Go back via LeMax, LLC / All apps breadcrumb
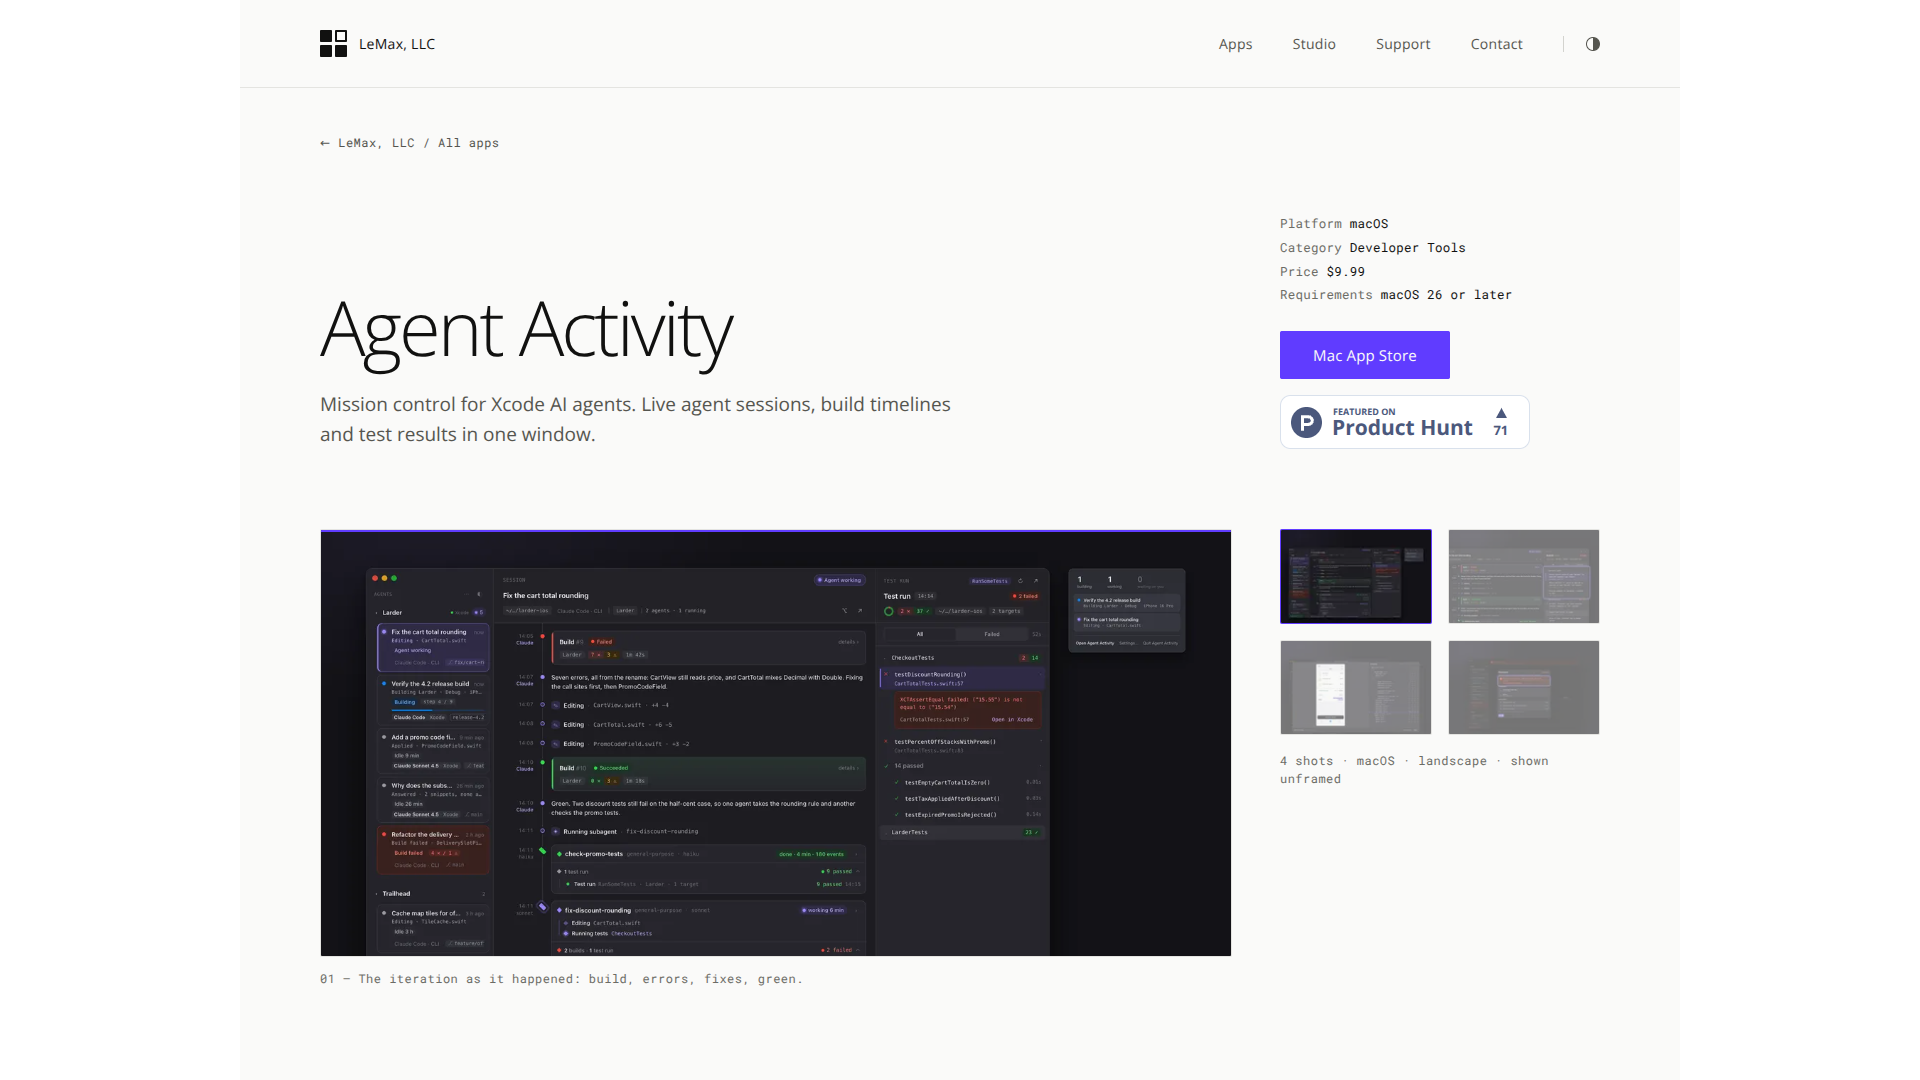This screenshot has height=1080, width=1920. [x=409, y=143]
